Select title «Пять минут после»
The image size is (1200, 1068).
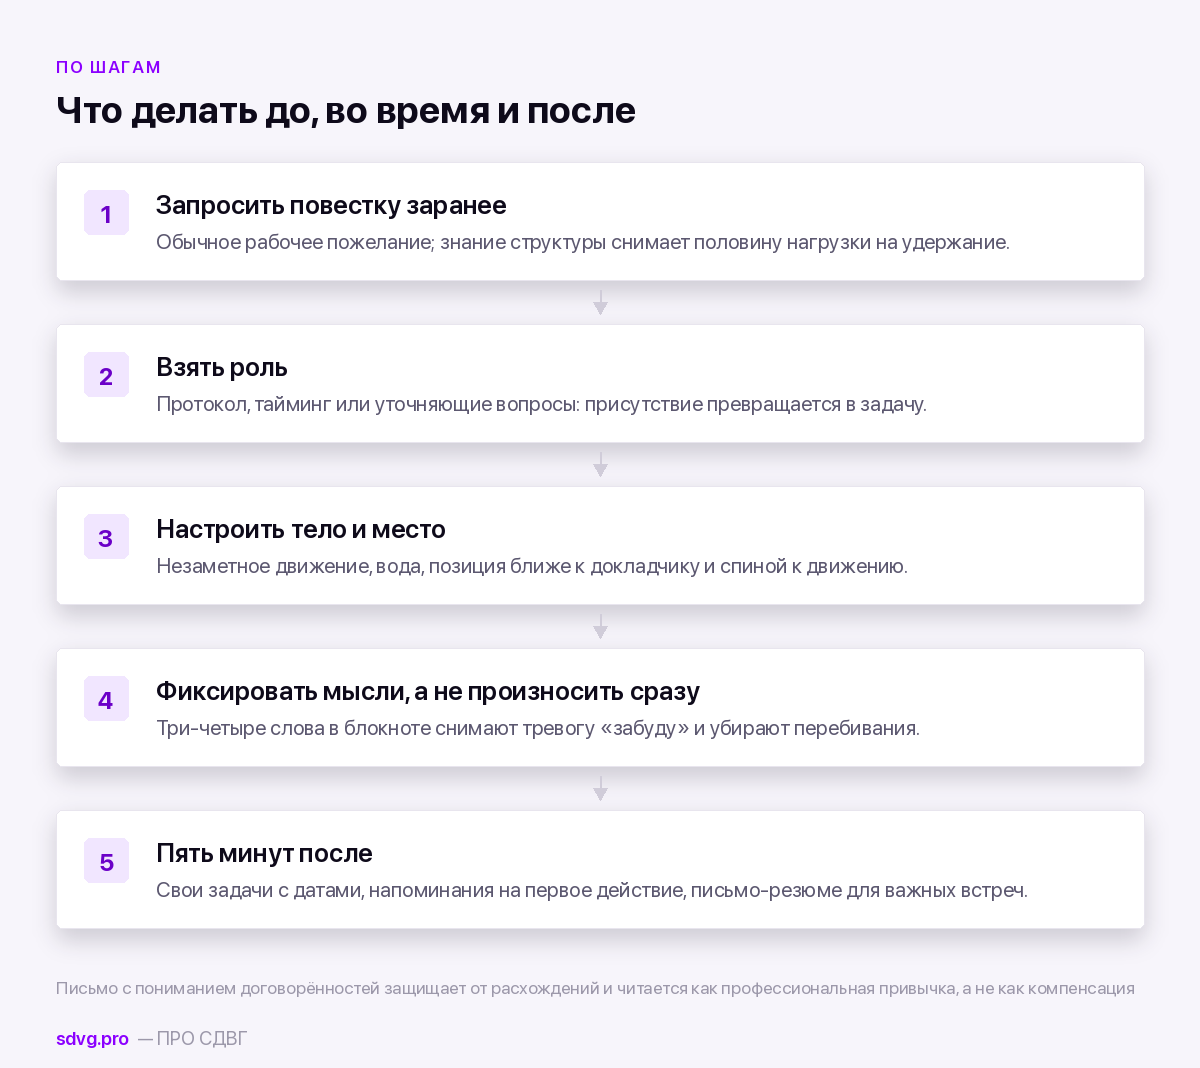click(264, 853)
